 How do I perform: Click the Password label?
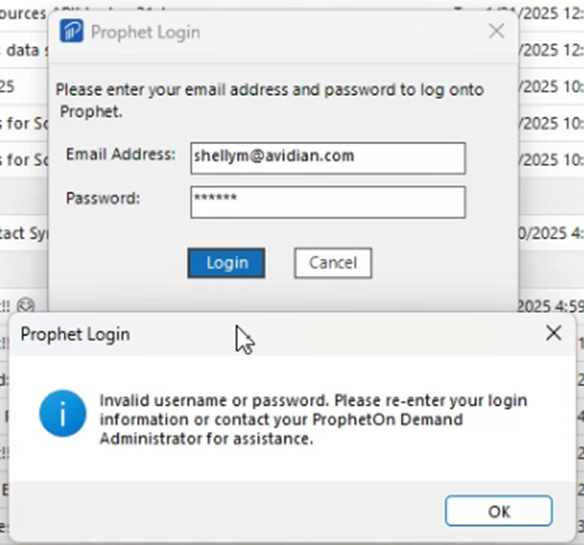(103, 198)
